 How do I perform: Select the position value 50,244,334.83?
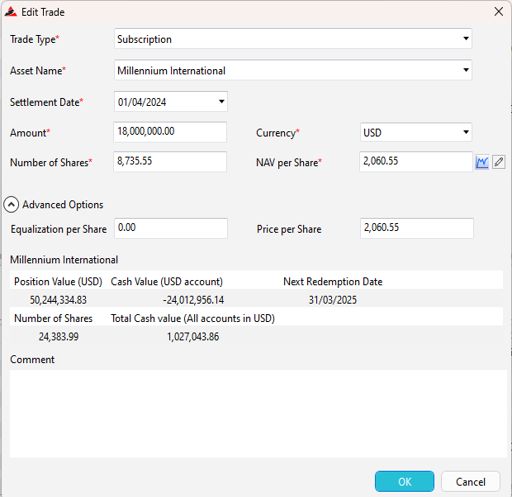[58, 300]
